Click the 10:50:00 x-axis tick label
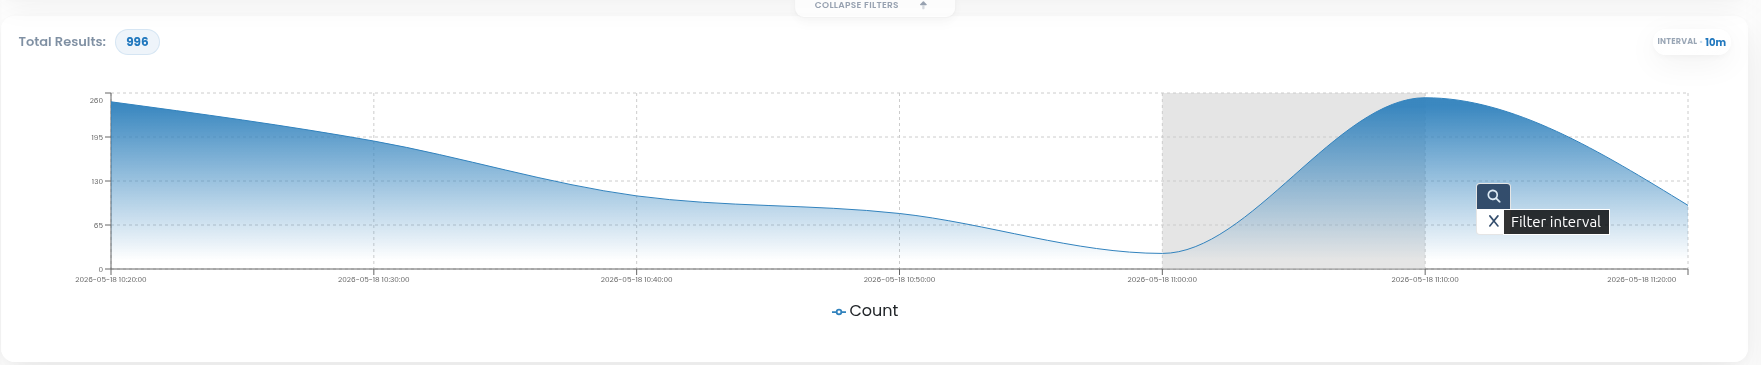The height and width of the screenshot is (365, 1761). (x=899, y=280)
